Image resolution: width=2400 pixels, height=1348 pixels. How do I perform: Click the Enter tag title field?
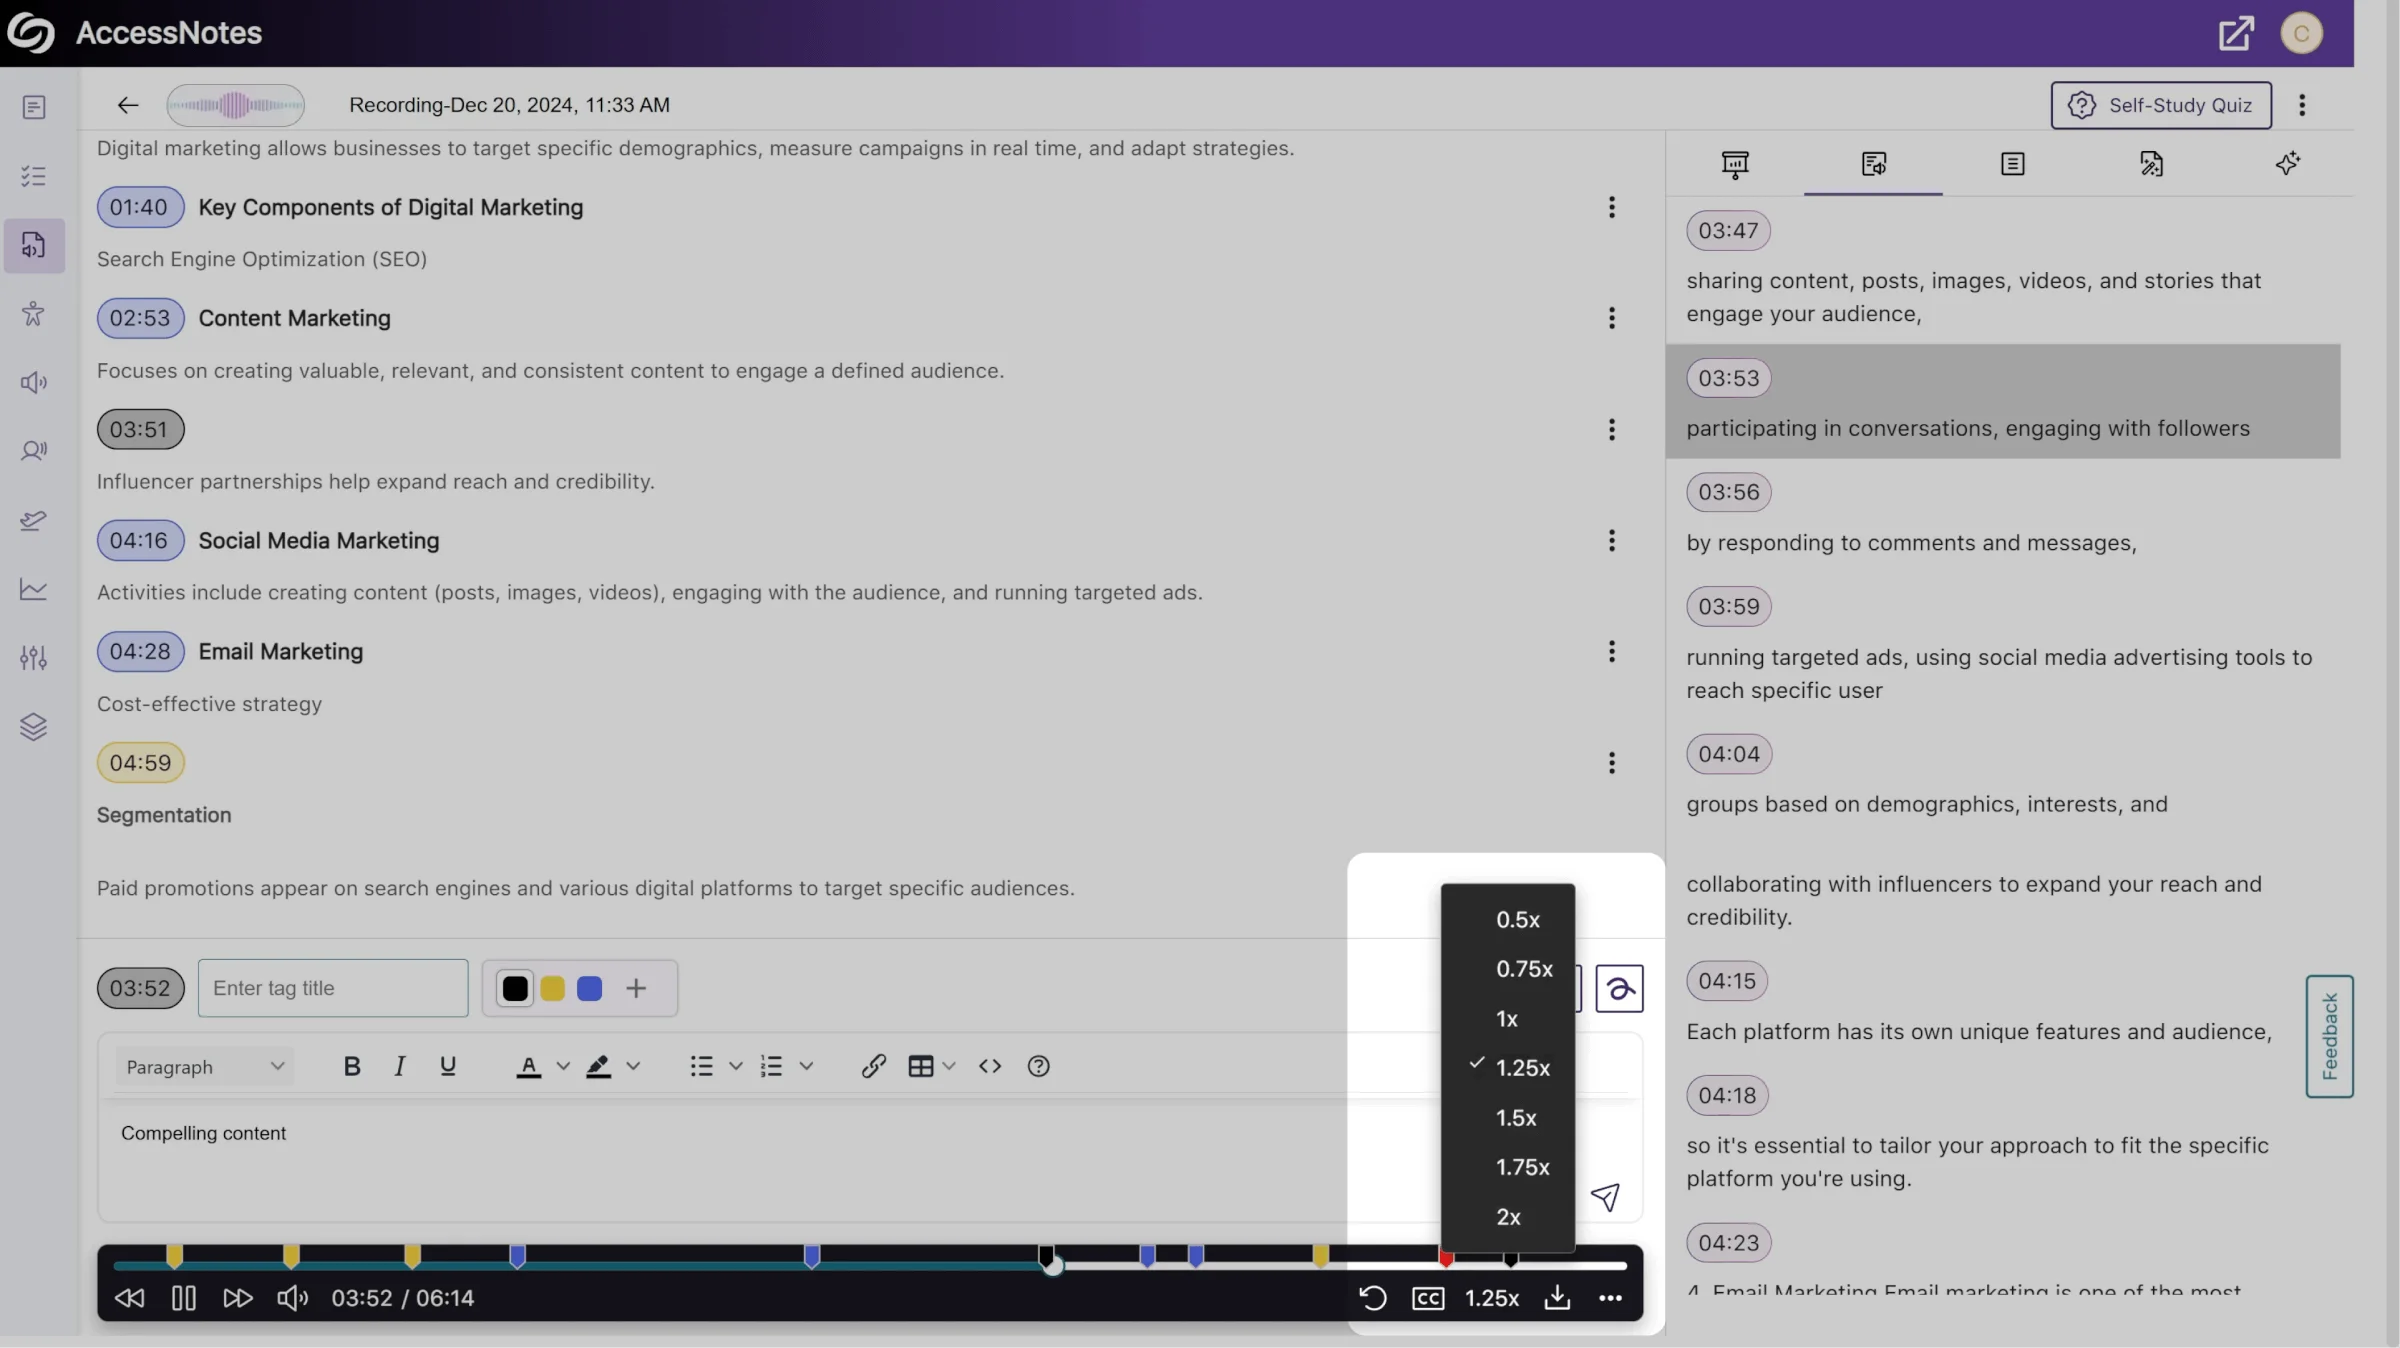(333, 988)
